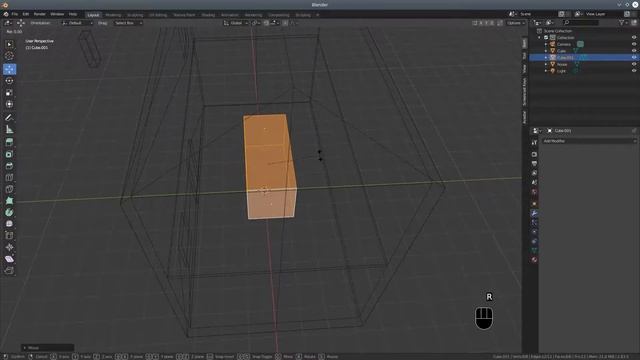Open the Blender logo menu

6,14
